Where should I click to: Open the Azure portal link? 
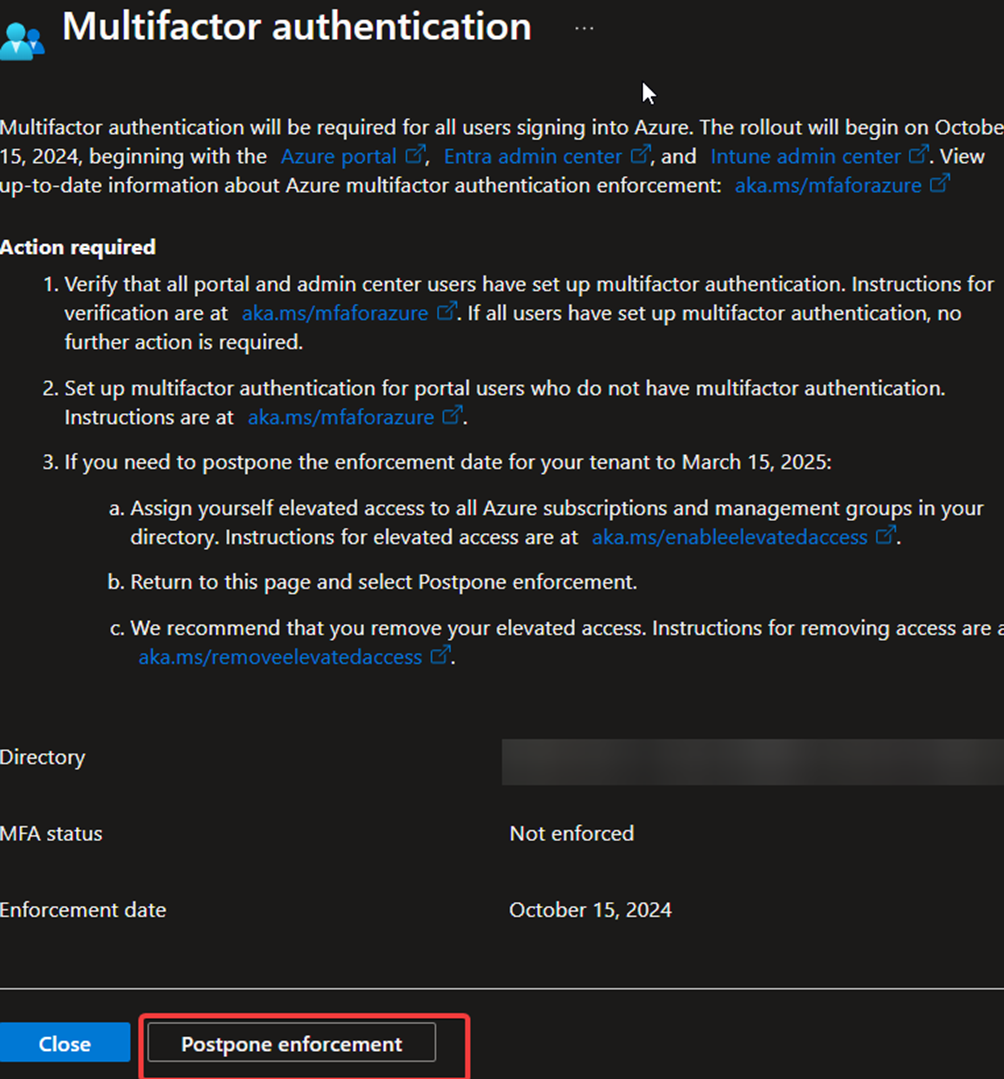click(x=339, y=157)
